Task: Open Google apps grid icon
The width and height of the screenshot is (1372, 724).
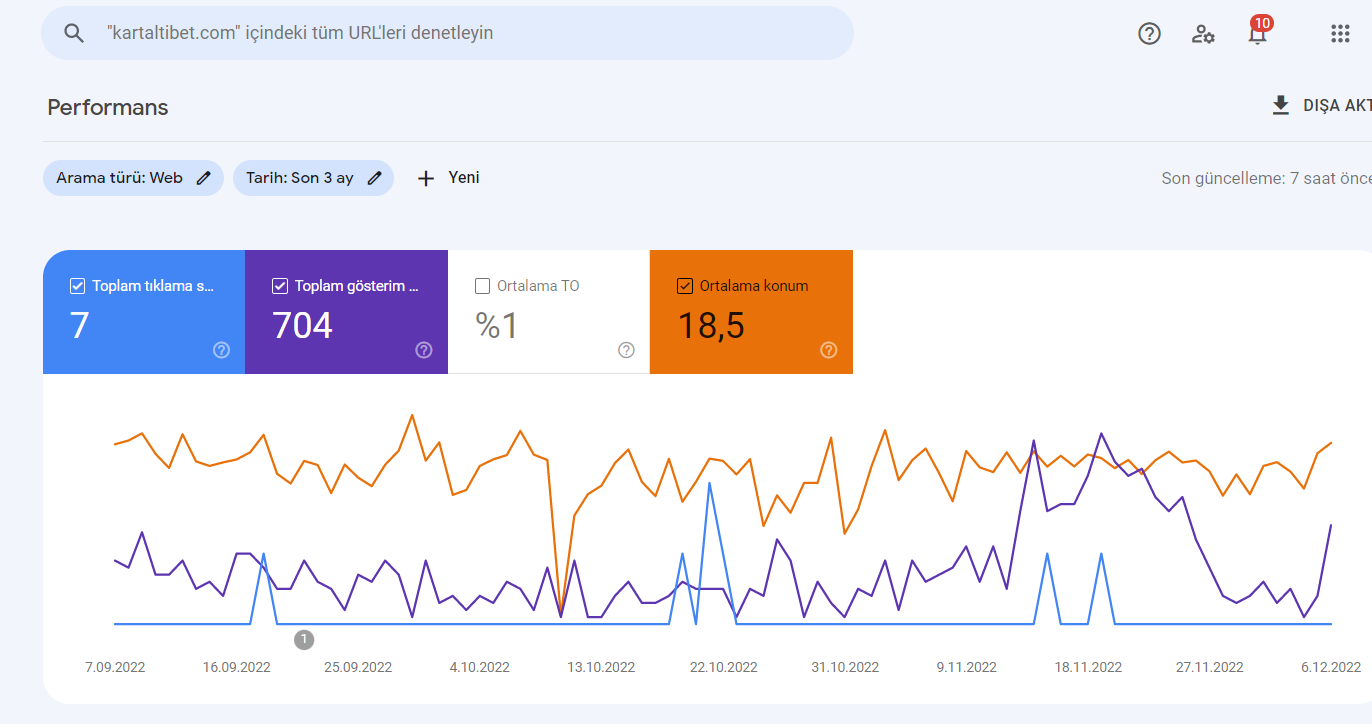Action: (x=1340, y=34)
